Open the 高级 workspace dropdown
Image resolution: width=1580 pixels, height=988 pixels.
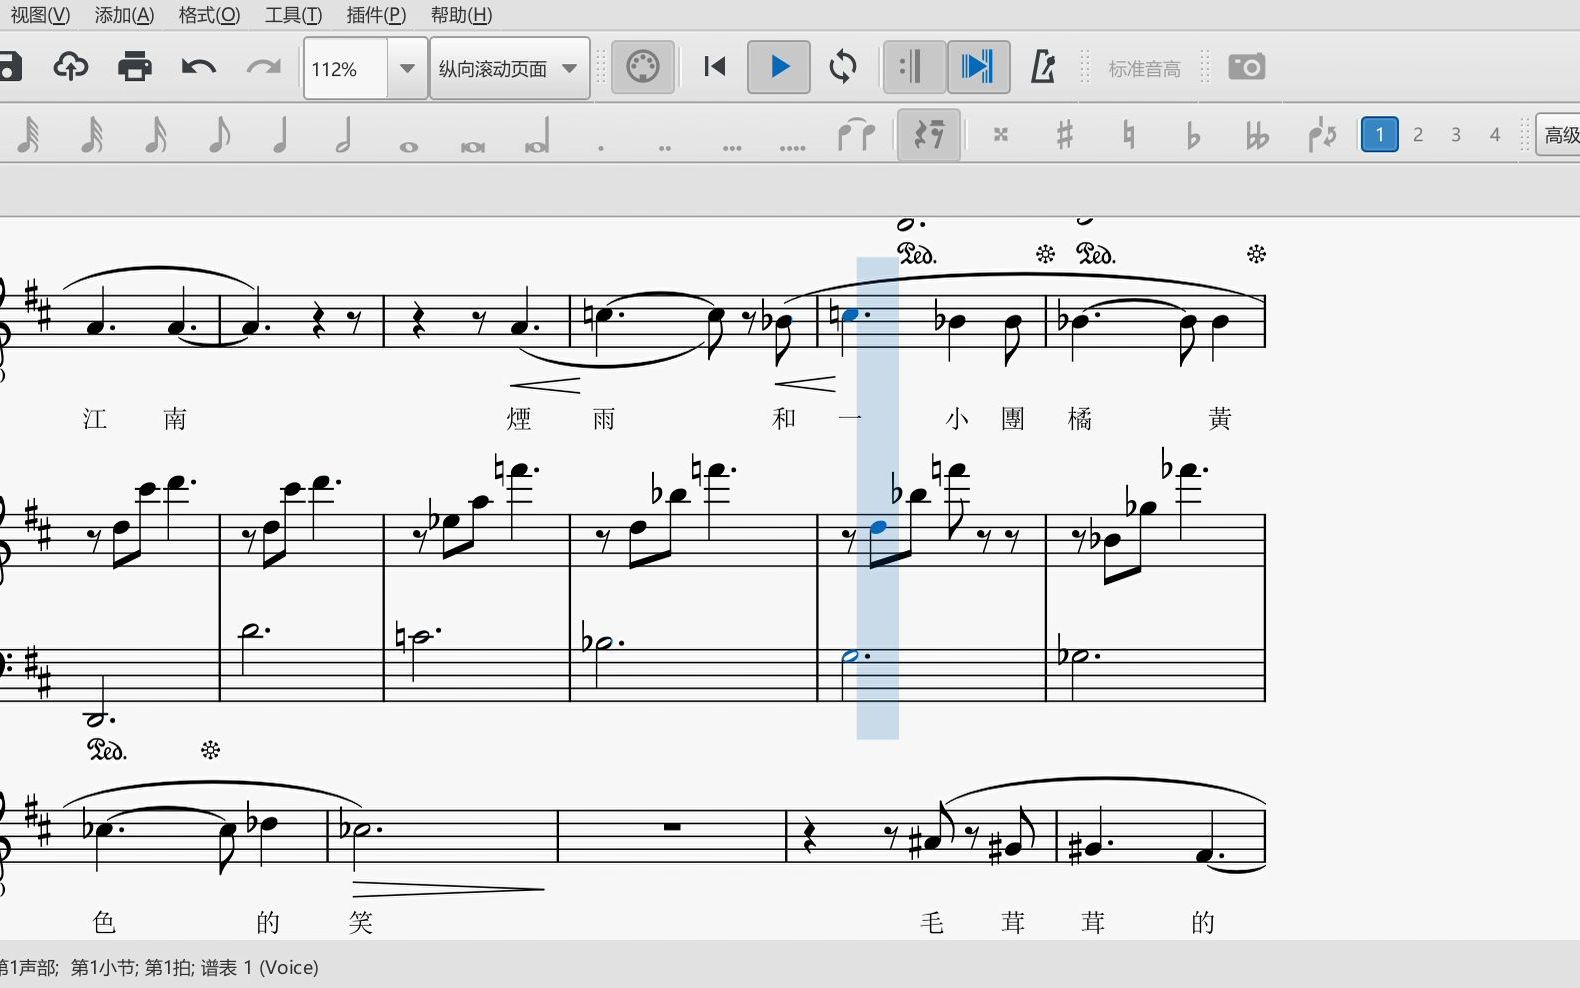[x=1560, y=134]
